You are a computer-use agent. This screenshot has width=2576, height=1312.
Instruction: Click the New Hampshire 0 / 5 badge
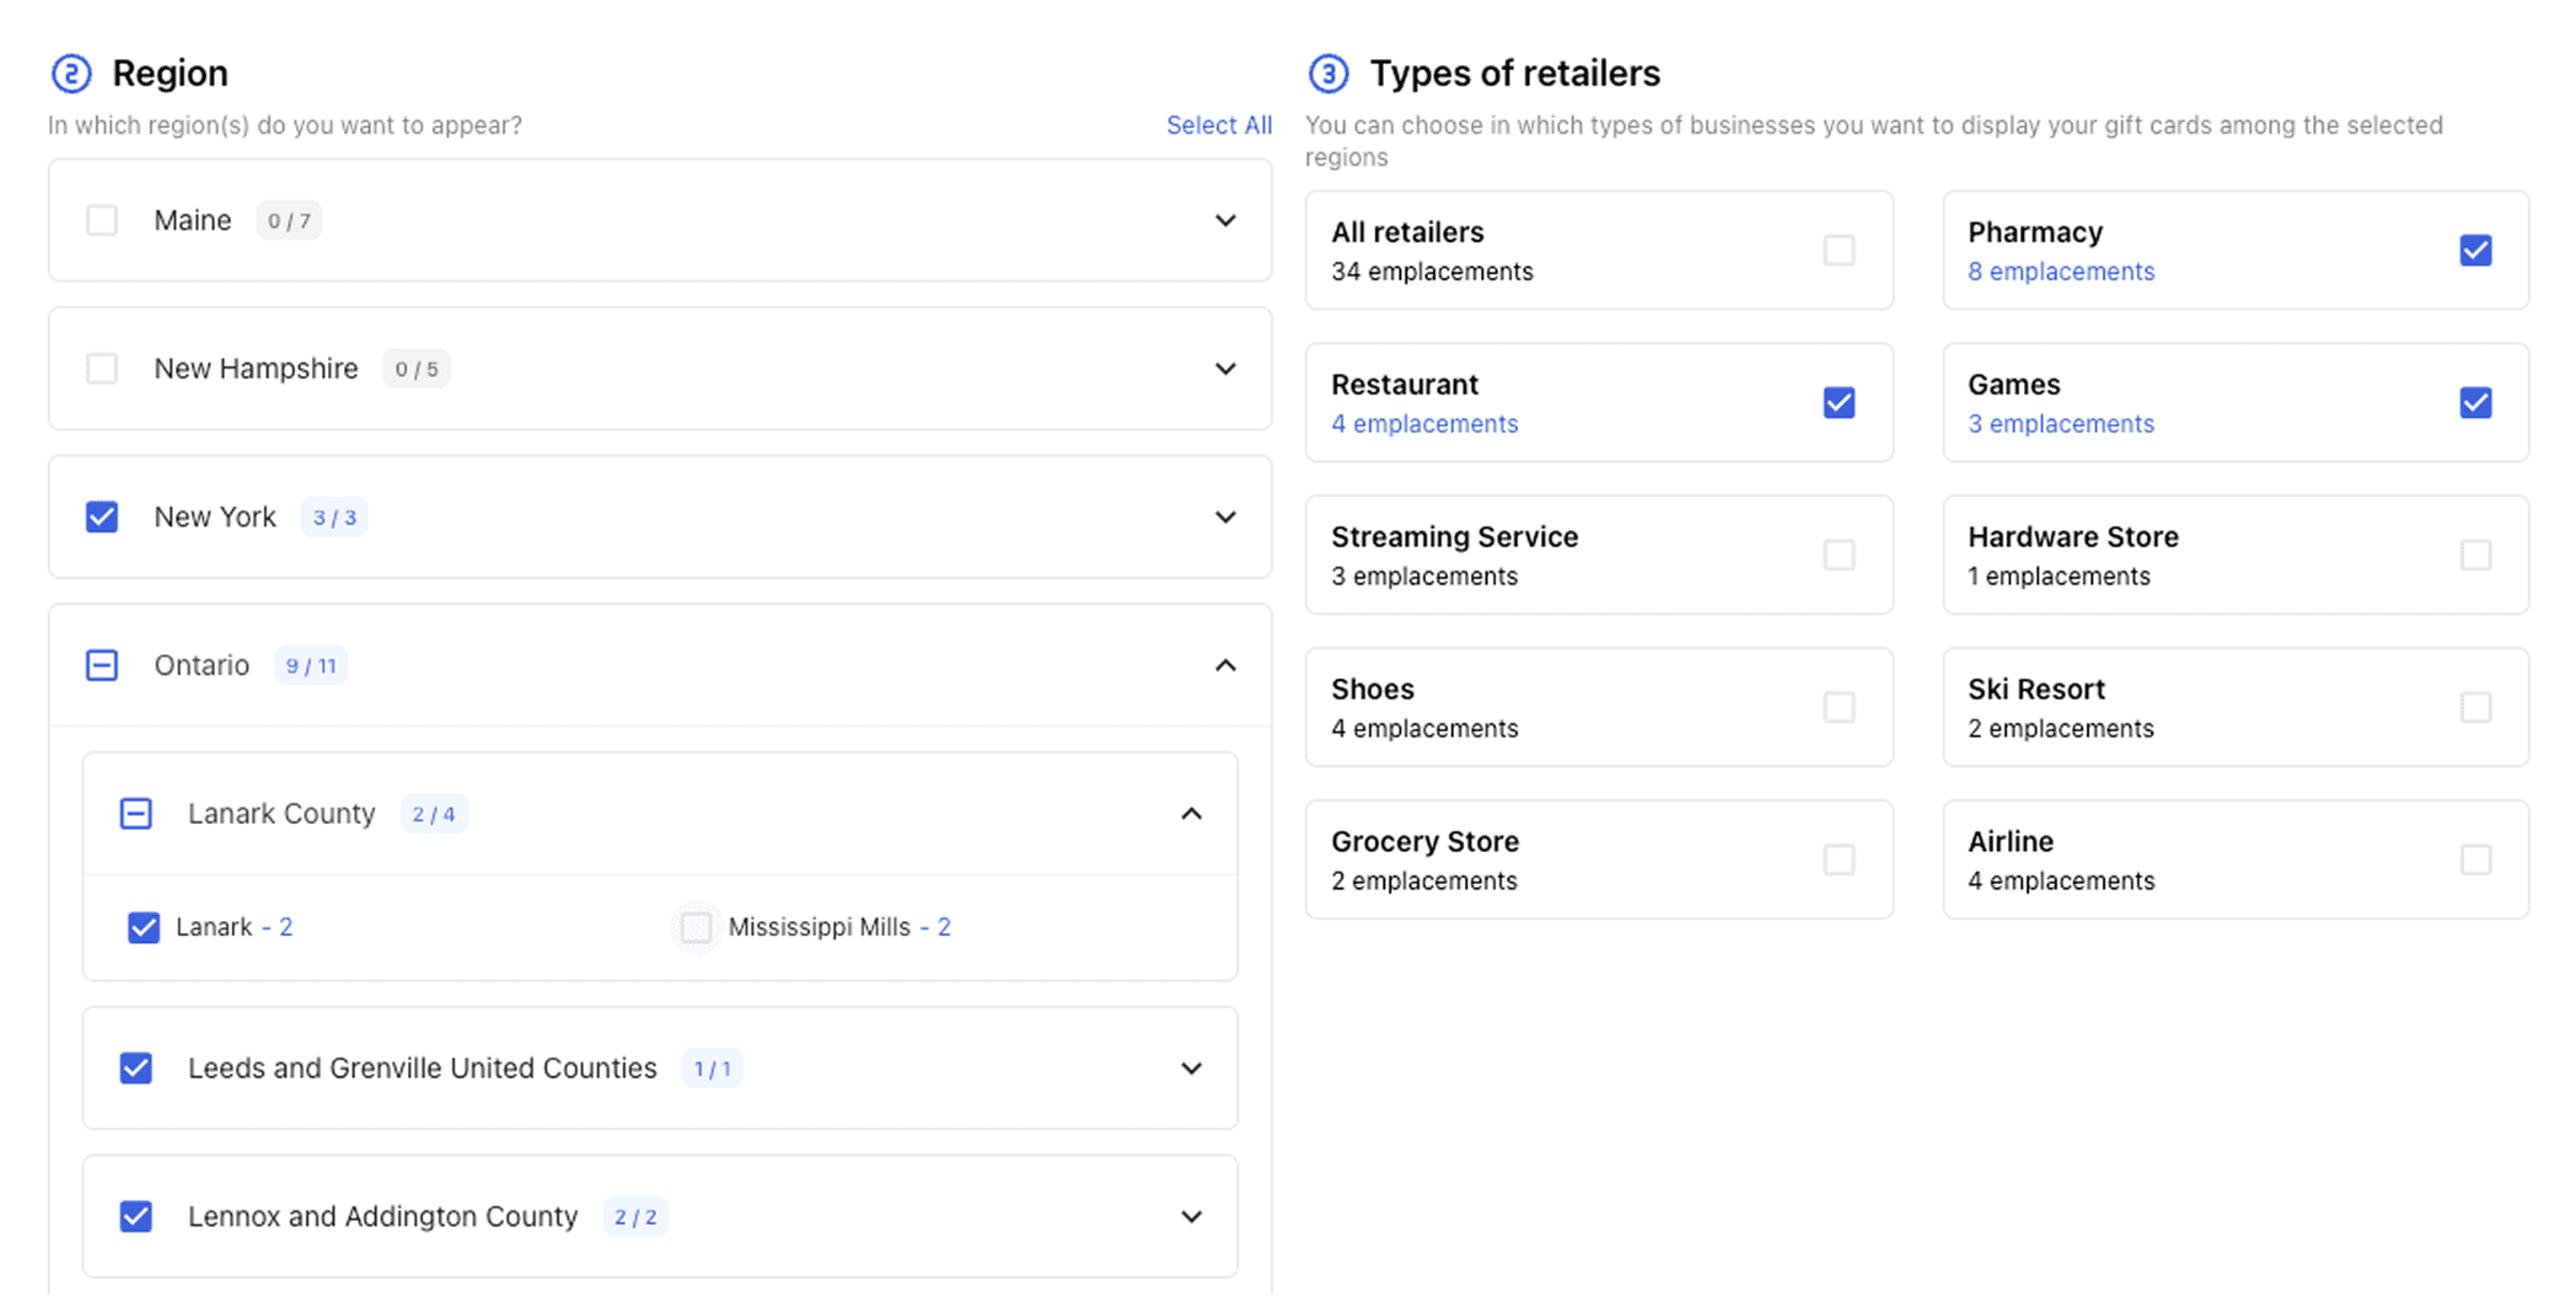(416, 369)
